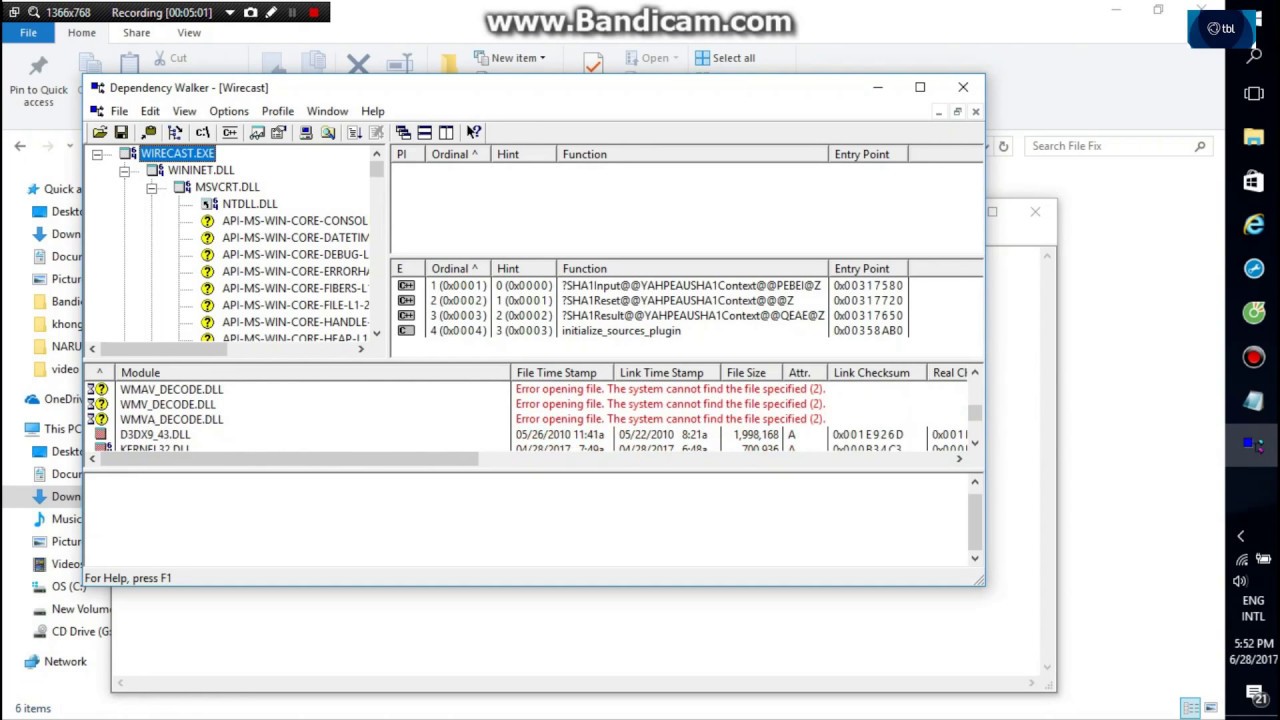
Task: Open the New item dropdown in Explorer ribbon
Action: pyautogui.click(x=510, y=58)
